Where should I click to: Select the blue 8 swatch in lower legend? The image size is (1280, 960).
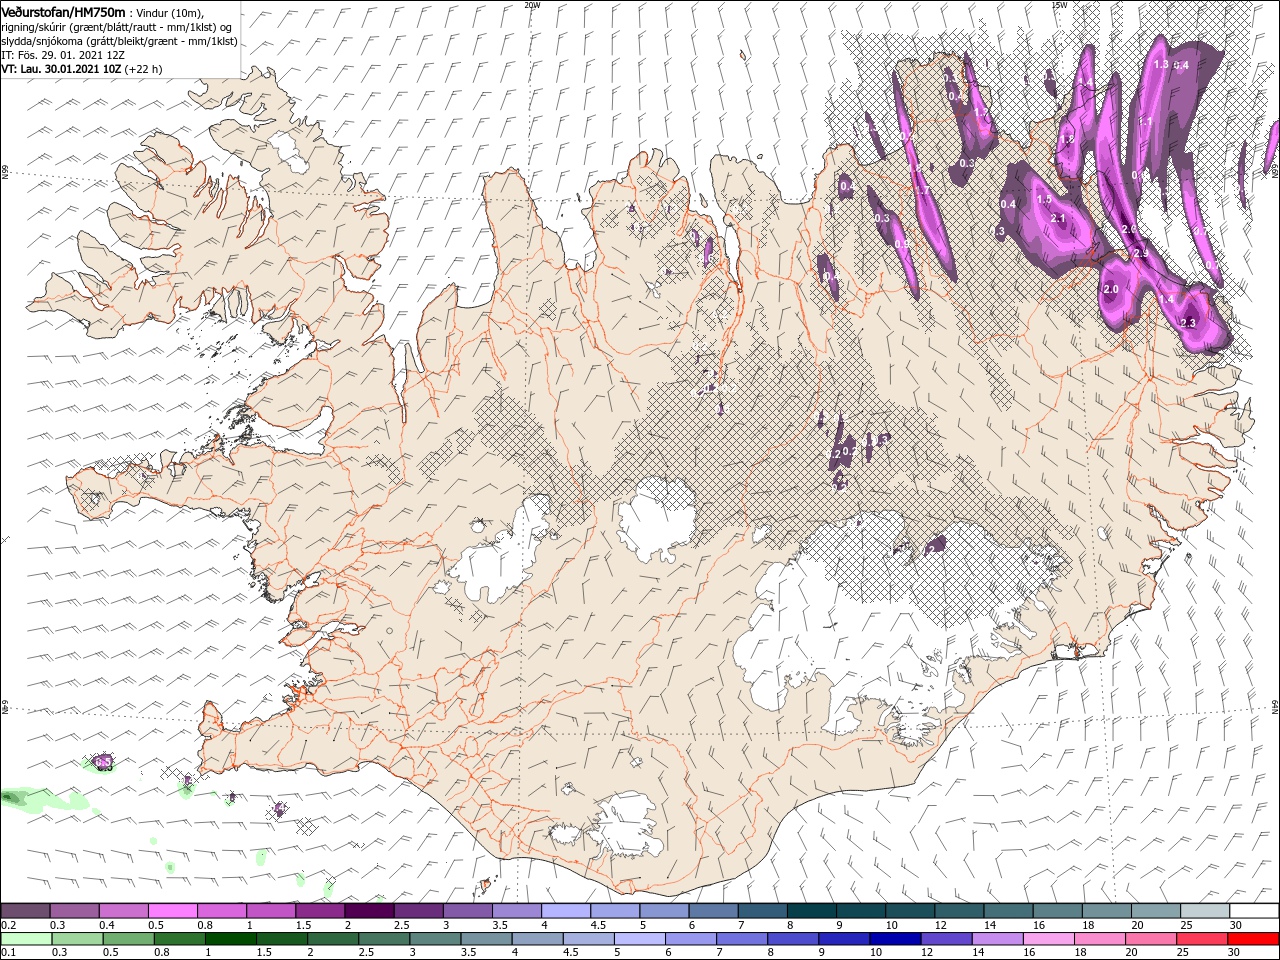(792, 939)
